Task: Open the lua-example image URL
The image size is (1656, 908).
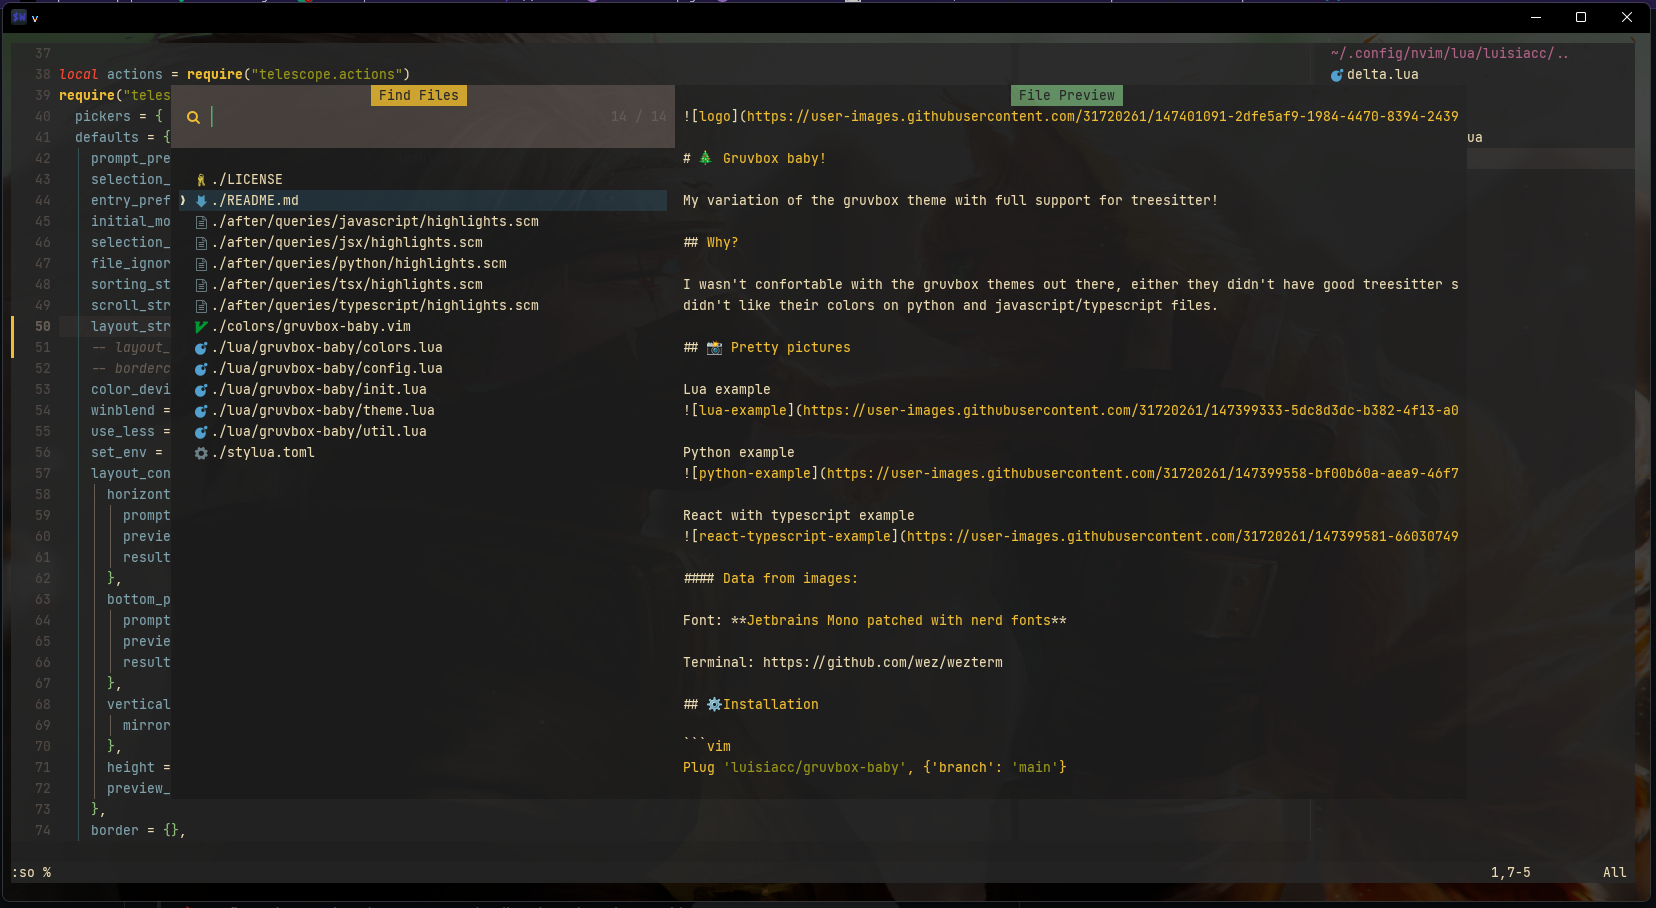Action: 1131,411
